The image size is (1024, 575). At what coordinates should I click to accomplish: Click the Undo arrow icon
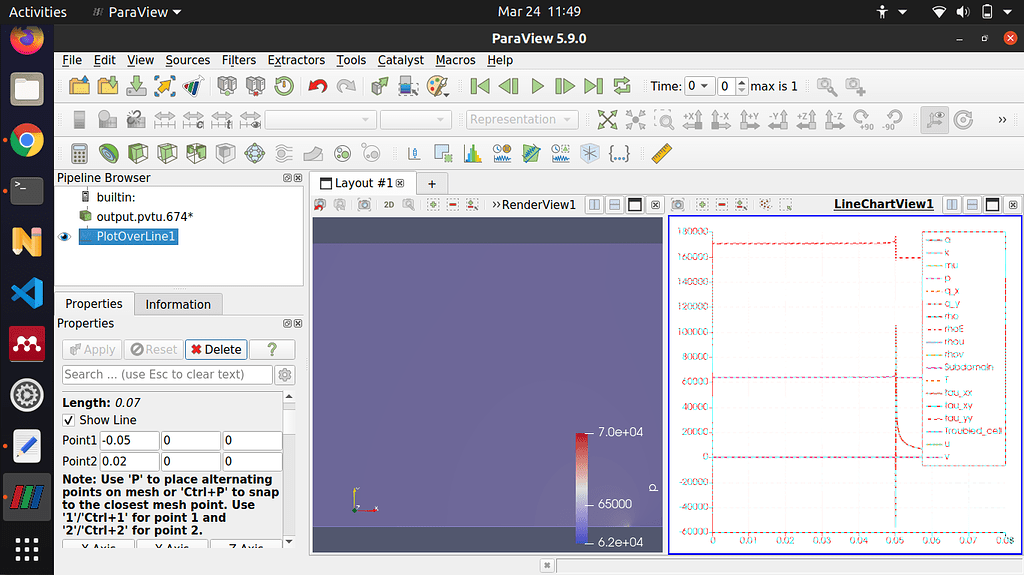click(317, 86)
